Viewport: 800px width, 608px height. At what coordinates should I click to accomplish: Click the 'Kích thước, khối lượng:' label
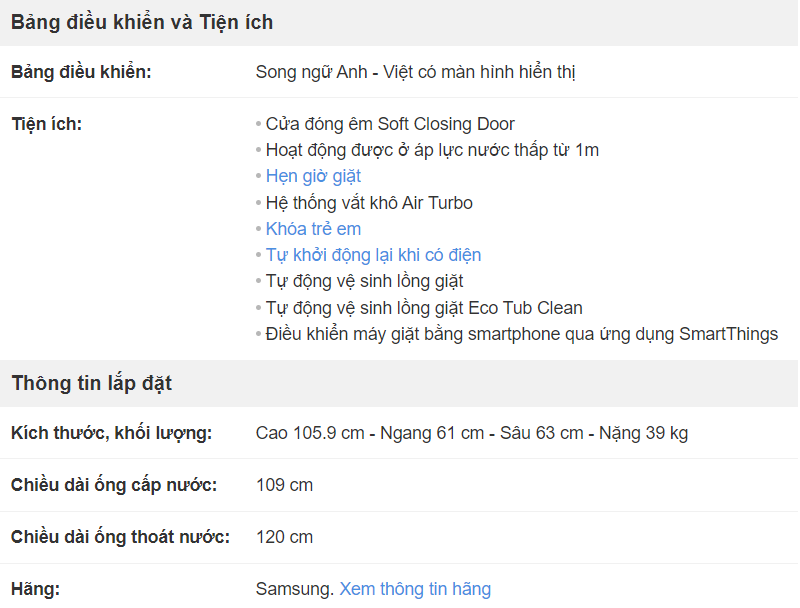click(111, 433)
